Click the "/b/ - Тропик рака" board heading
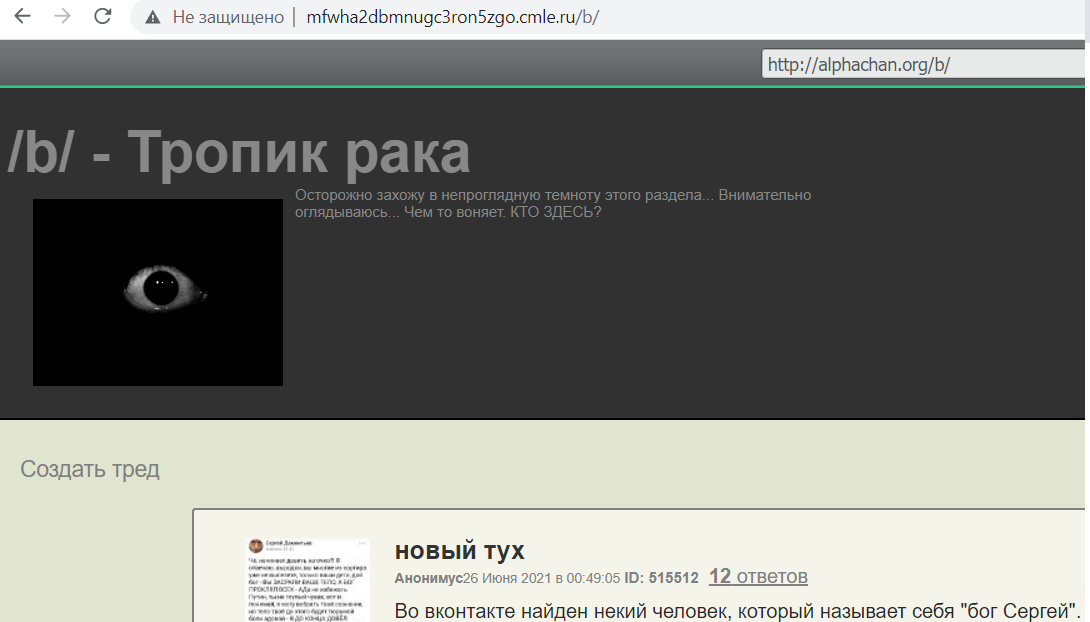 (238, 153)
